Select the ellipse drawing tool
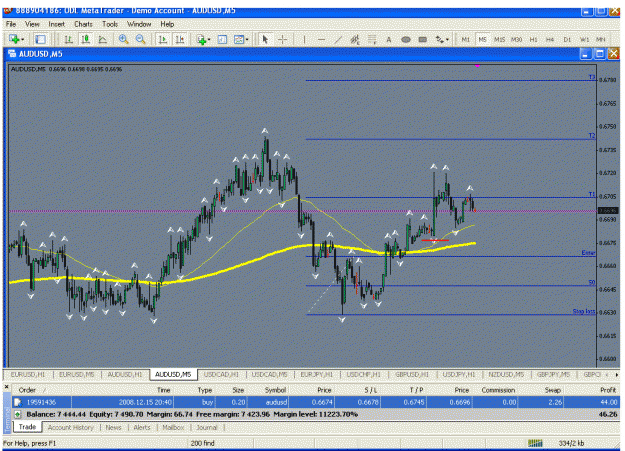 pos(406,39)
